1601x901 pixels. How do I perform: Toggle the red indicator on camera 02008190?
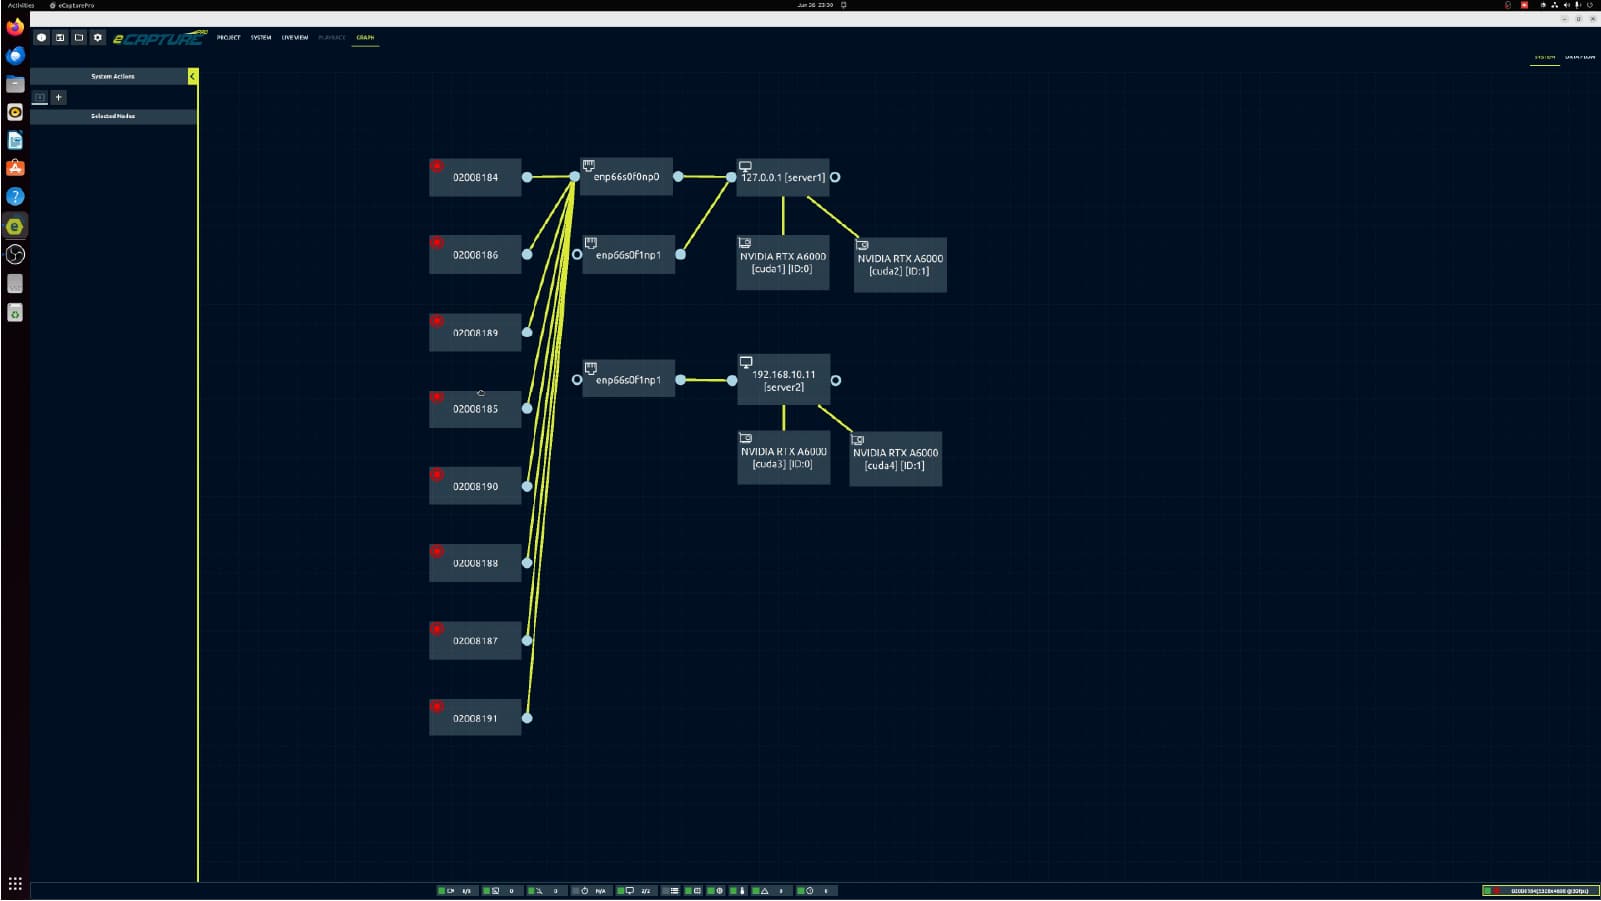437,474
